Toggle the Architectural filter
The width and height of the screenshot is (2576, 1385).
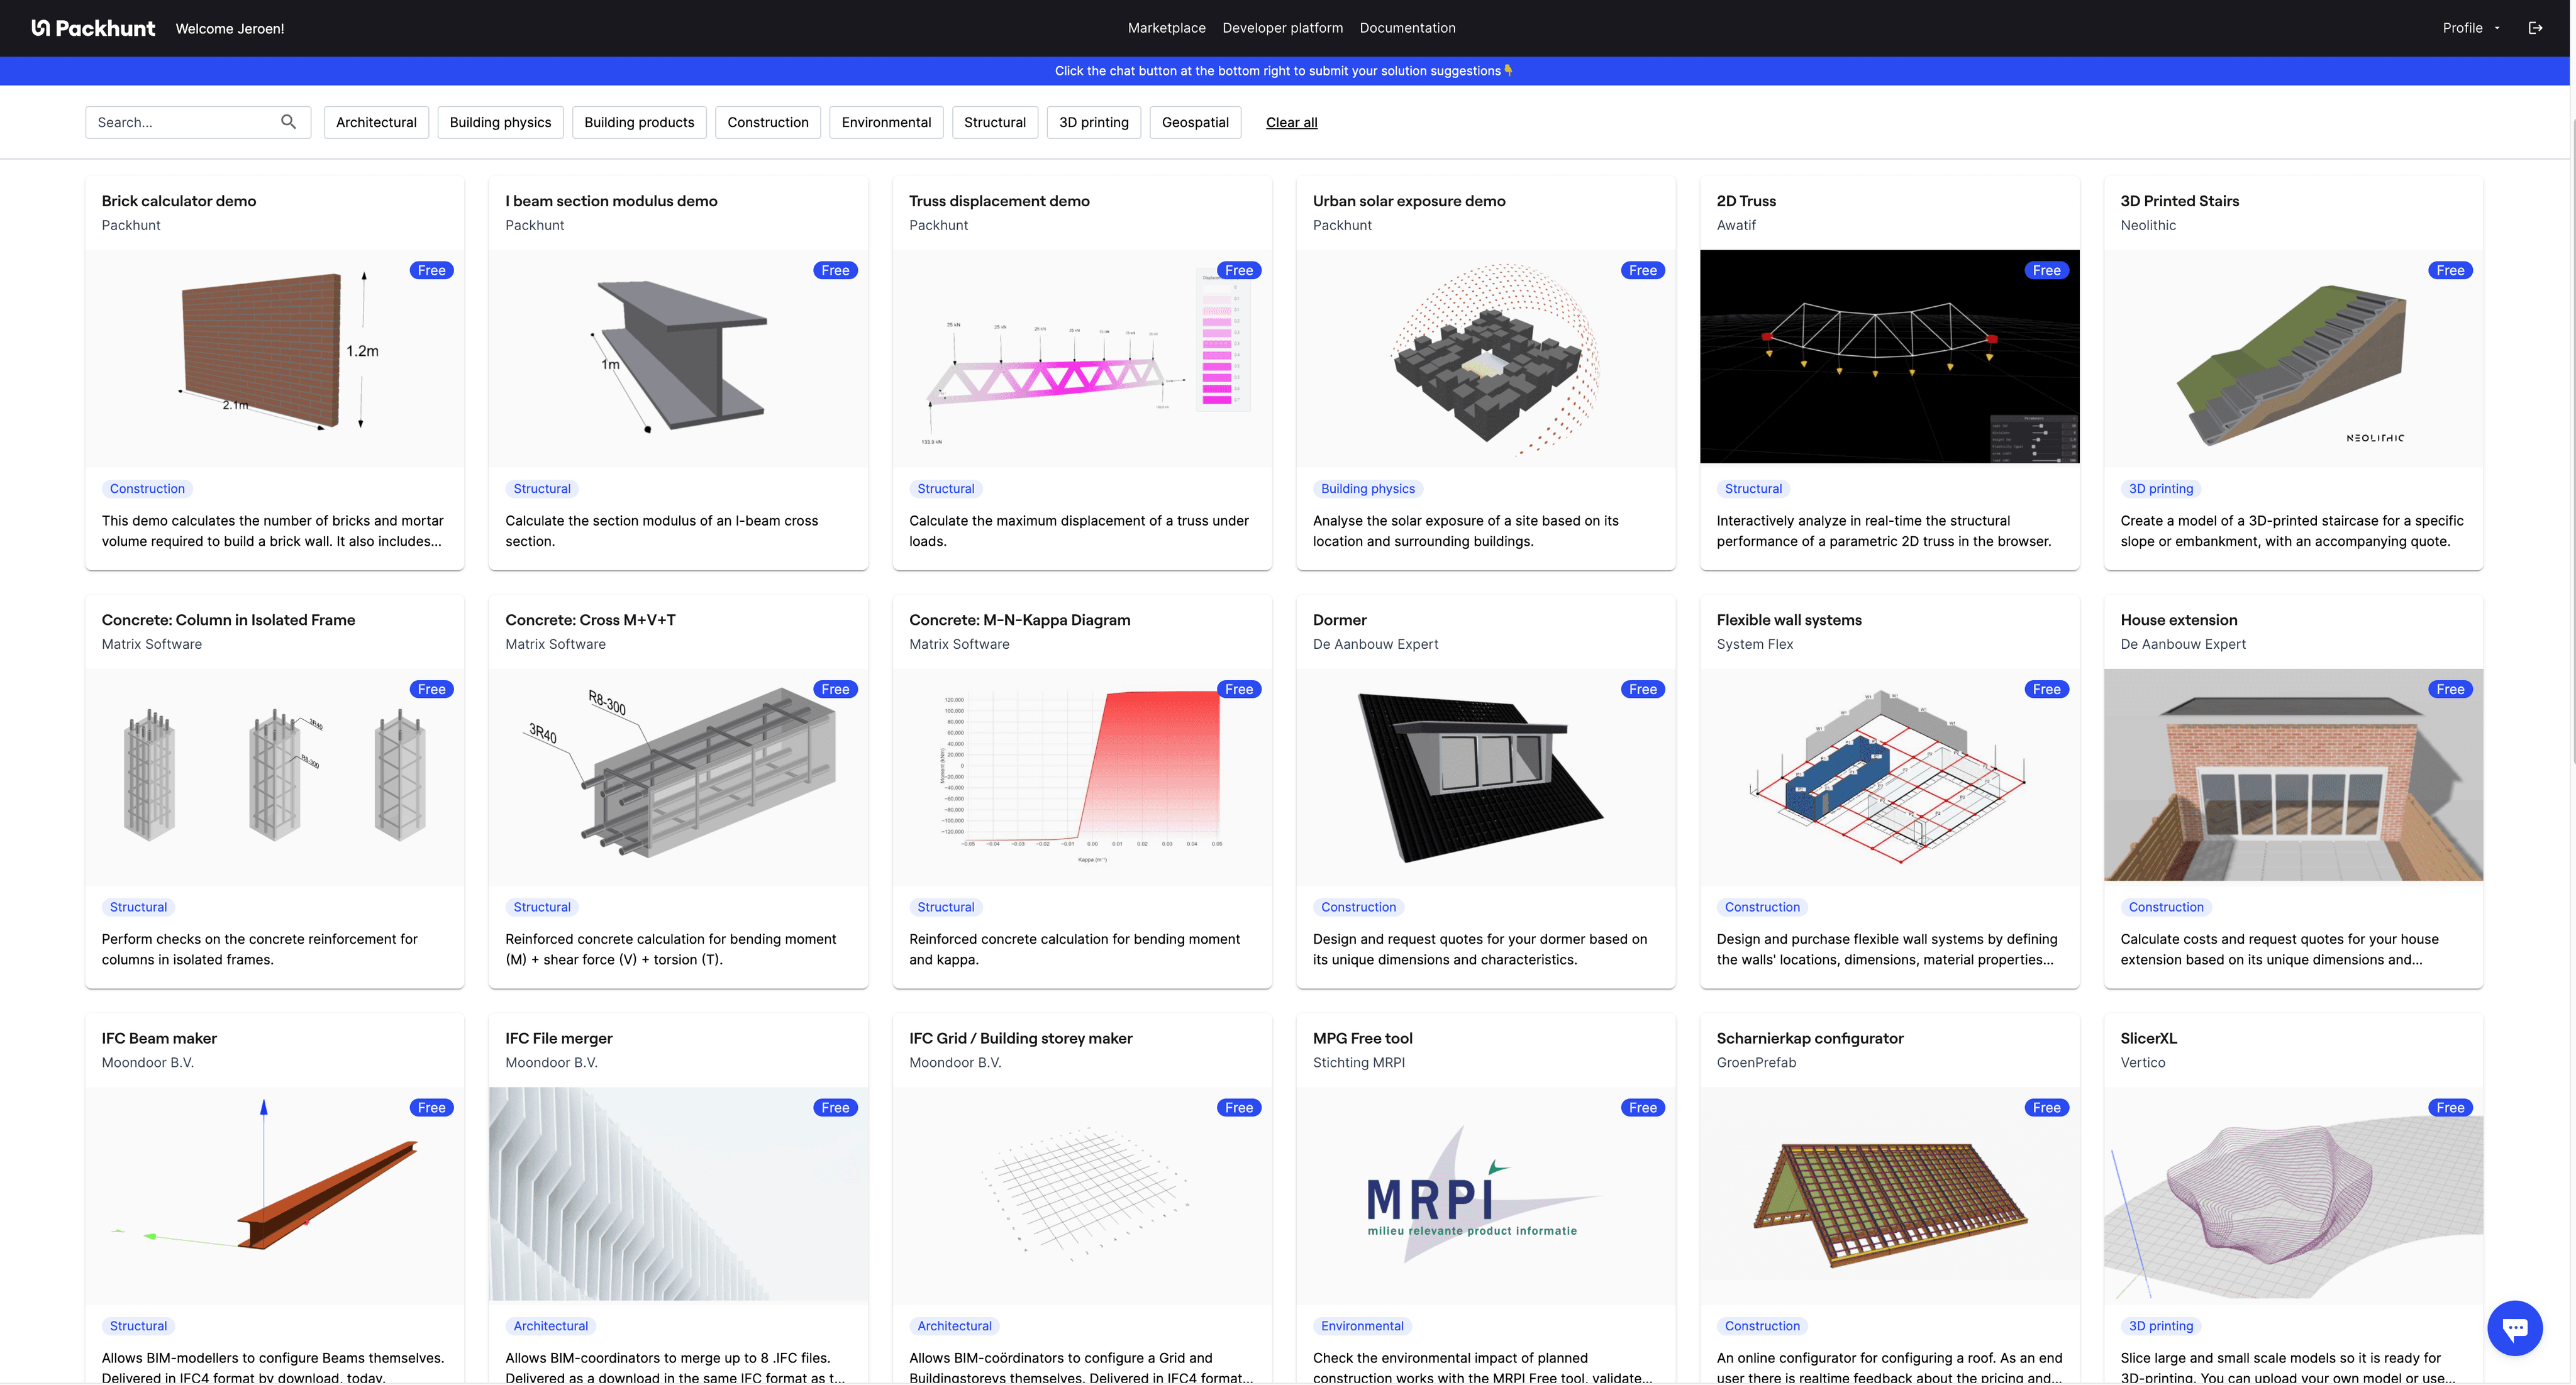[376, 122]
